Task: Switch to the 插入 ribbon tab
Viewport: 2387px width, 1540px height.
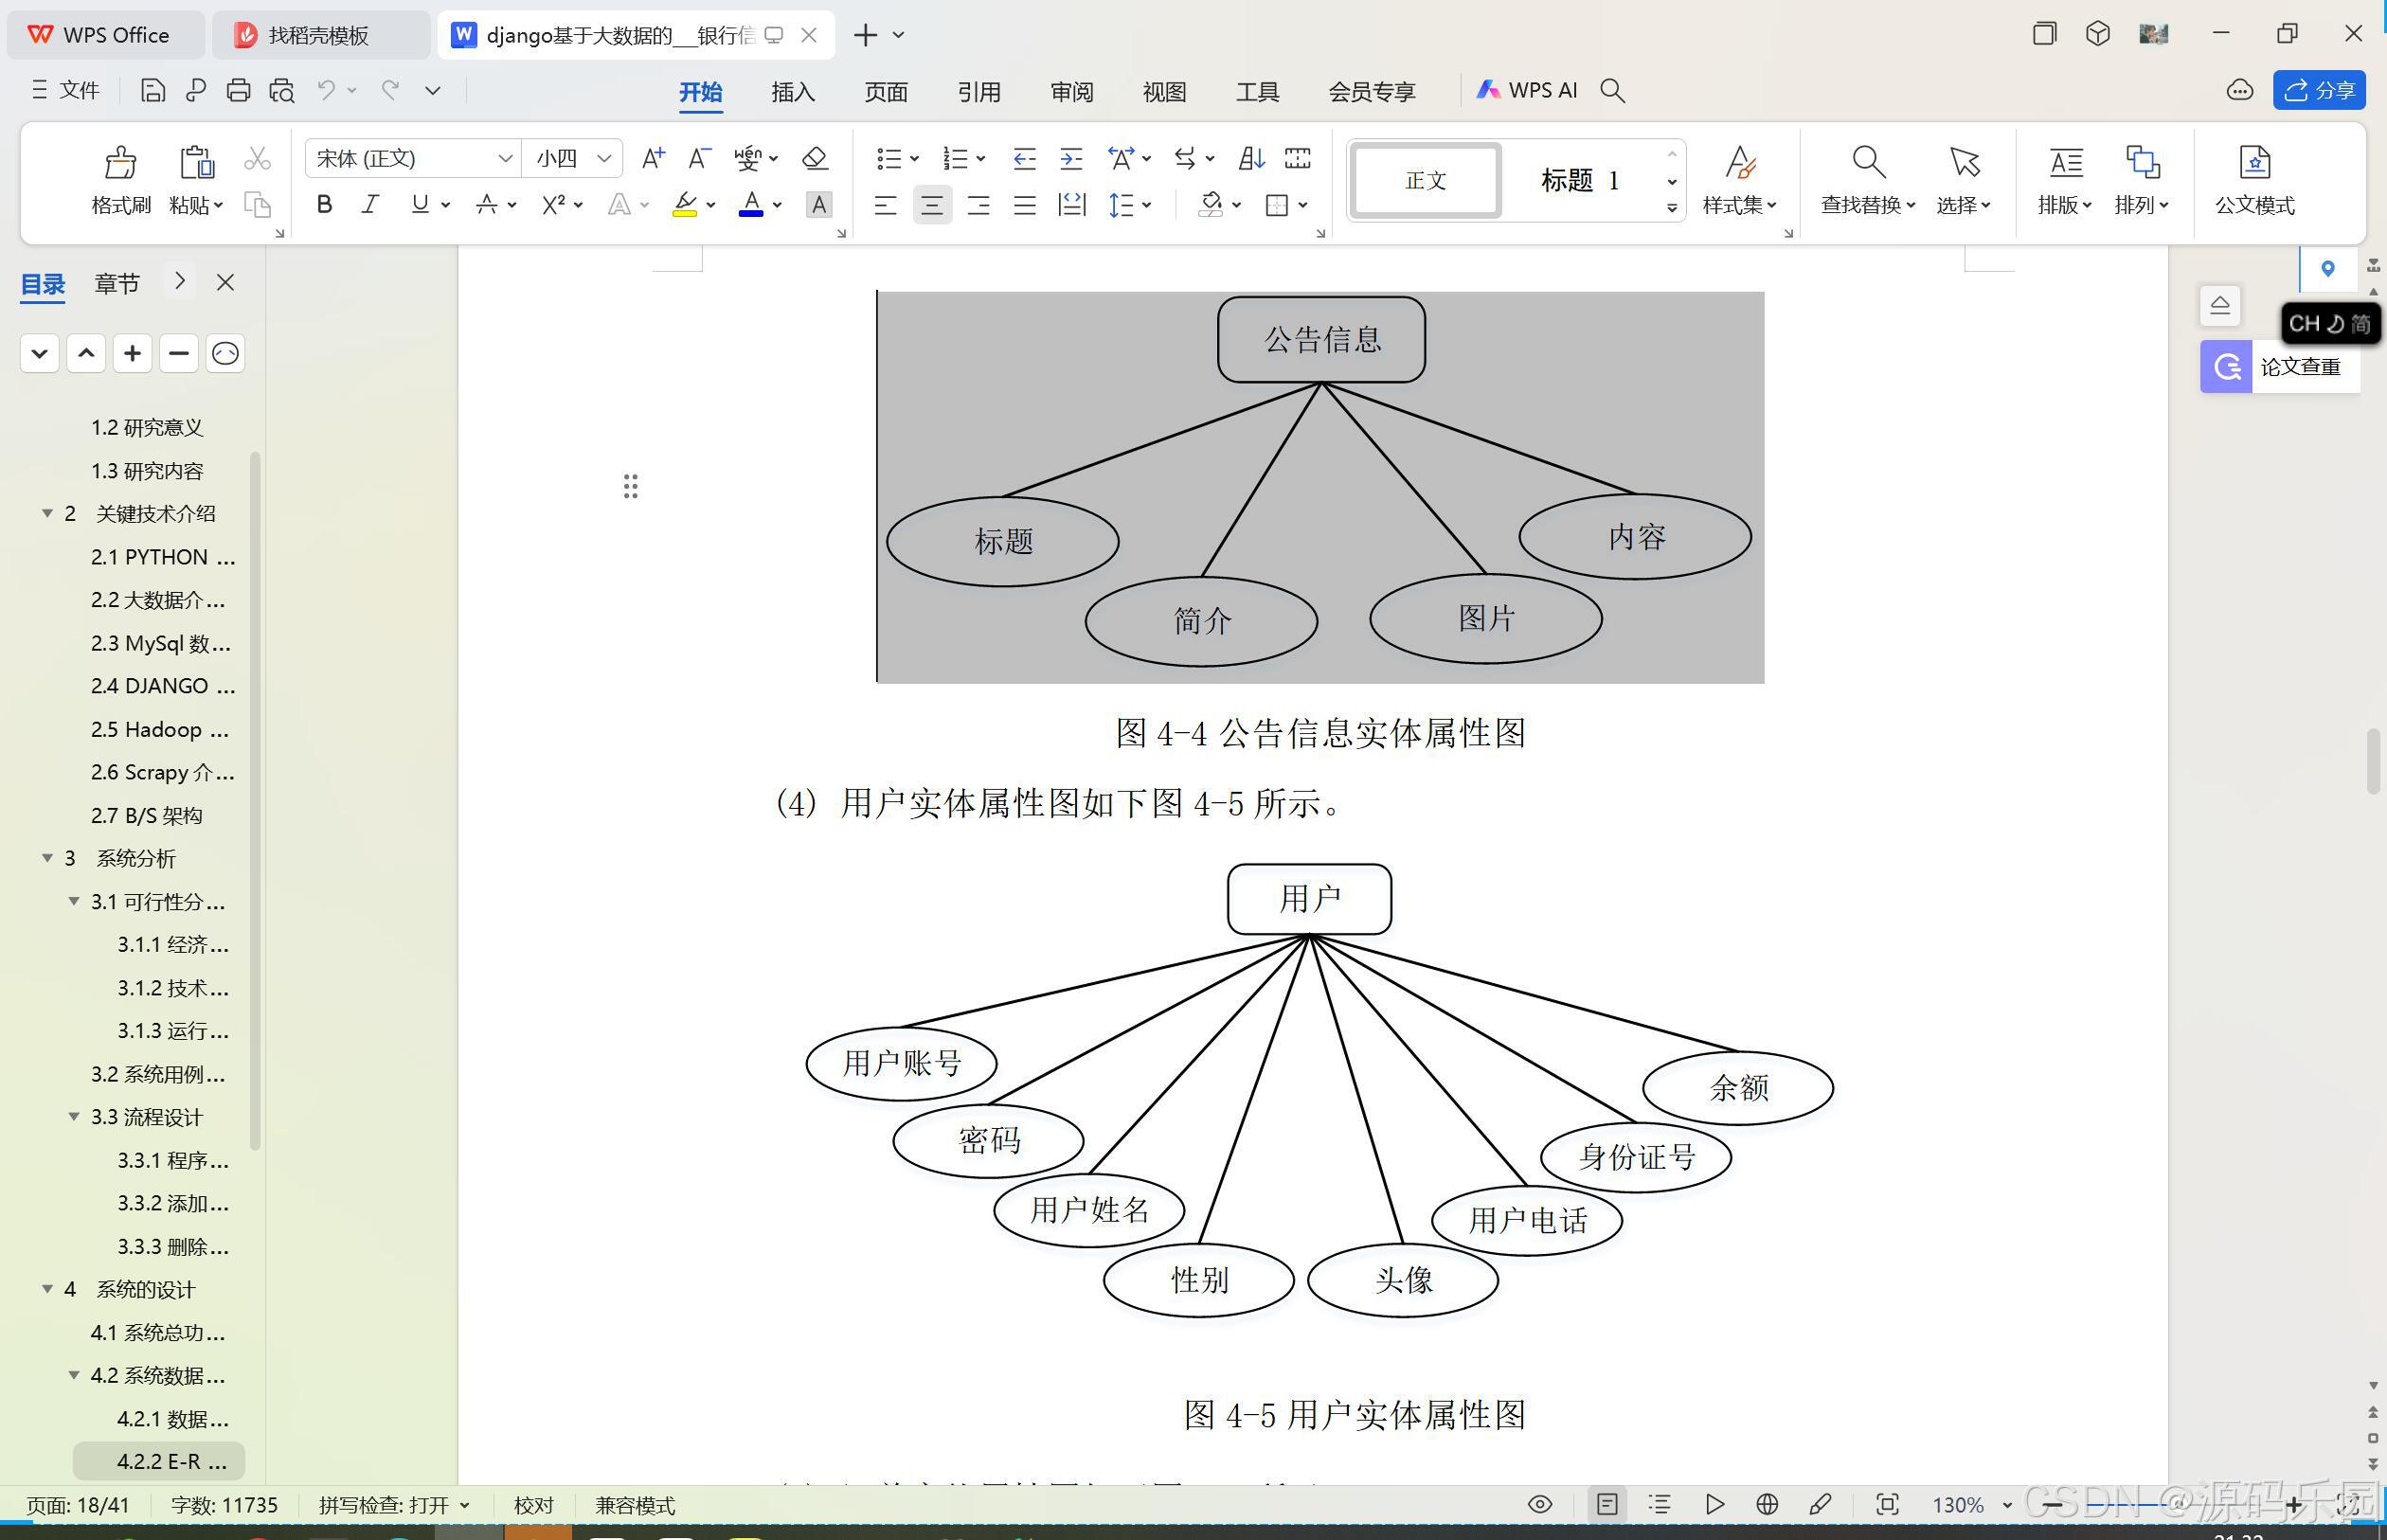Action: click(791, 91)
